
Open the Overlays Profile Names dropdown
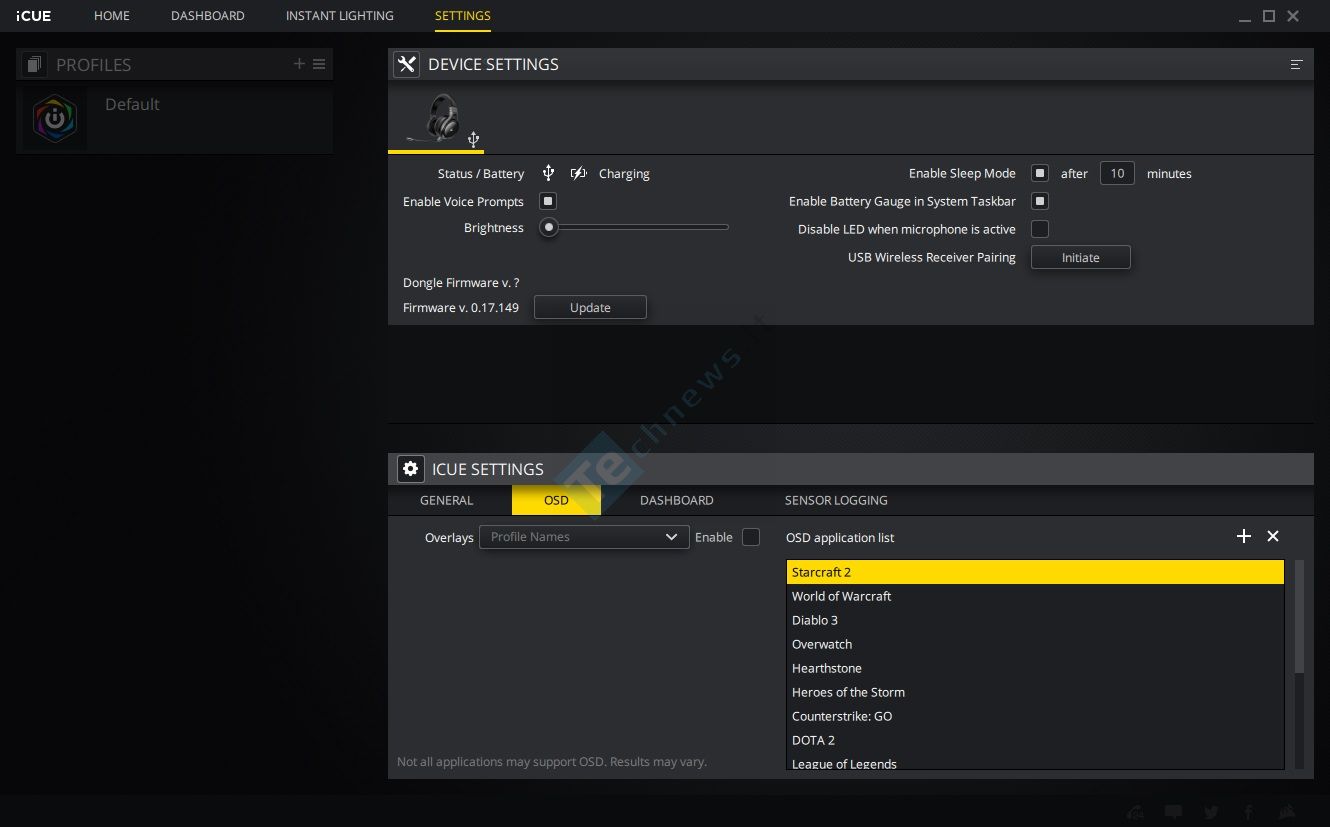coord(584,537)
